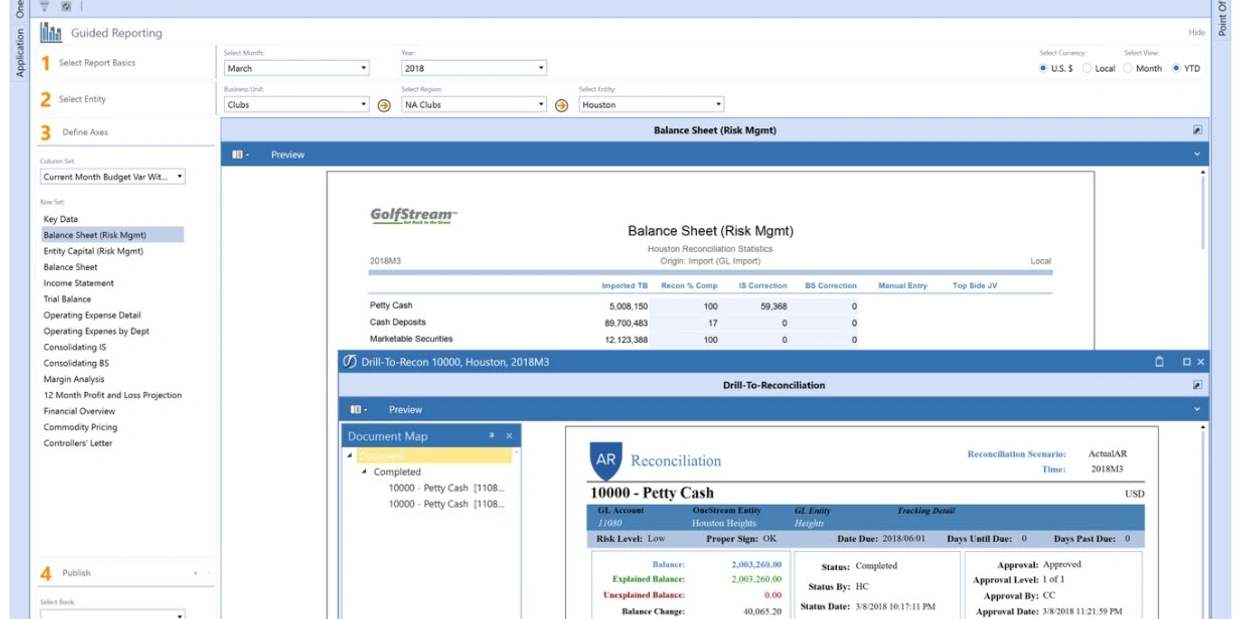1240x619 pixels.
Task: Click Preview in Drill-To-Reconciliation toolbar
Action: pyautogui.click(x=405, y=410)
